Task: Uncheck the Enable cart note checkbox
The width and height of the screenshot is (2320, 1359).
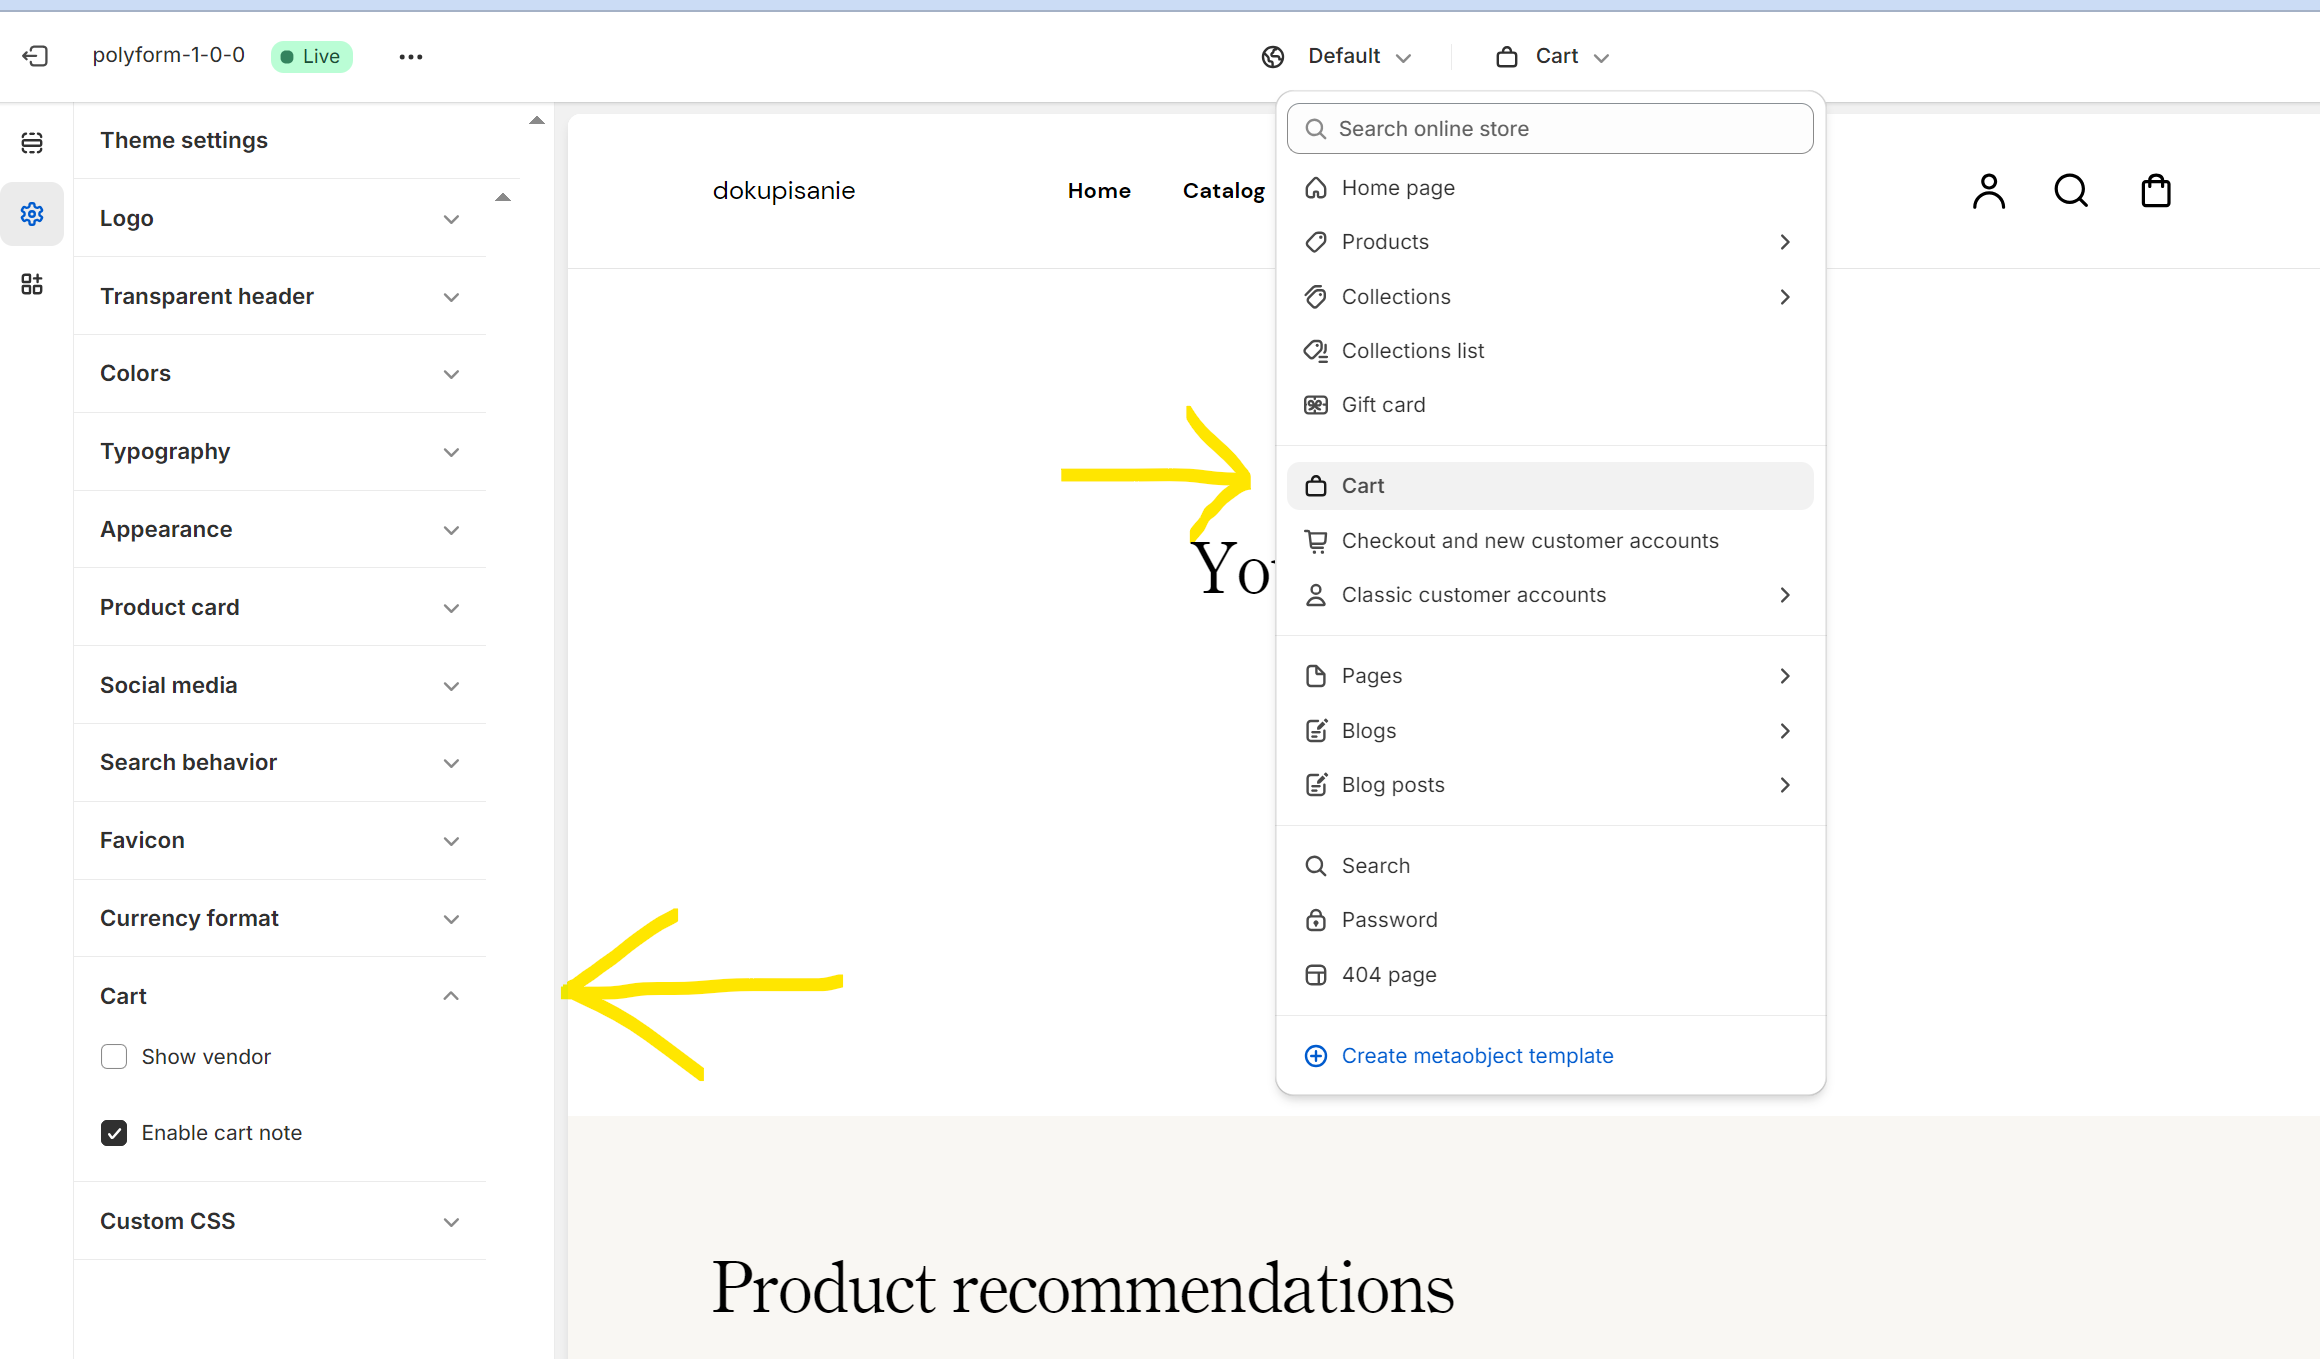Action: point(114,1133)
